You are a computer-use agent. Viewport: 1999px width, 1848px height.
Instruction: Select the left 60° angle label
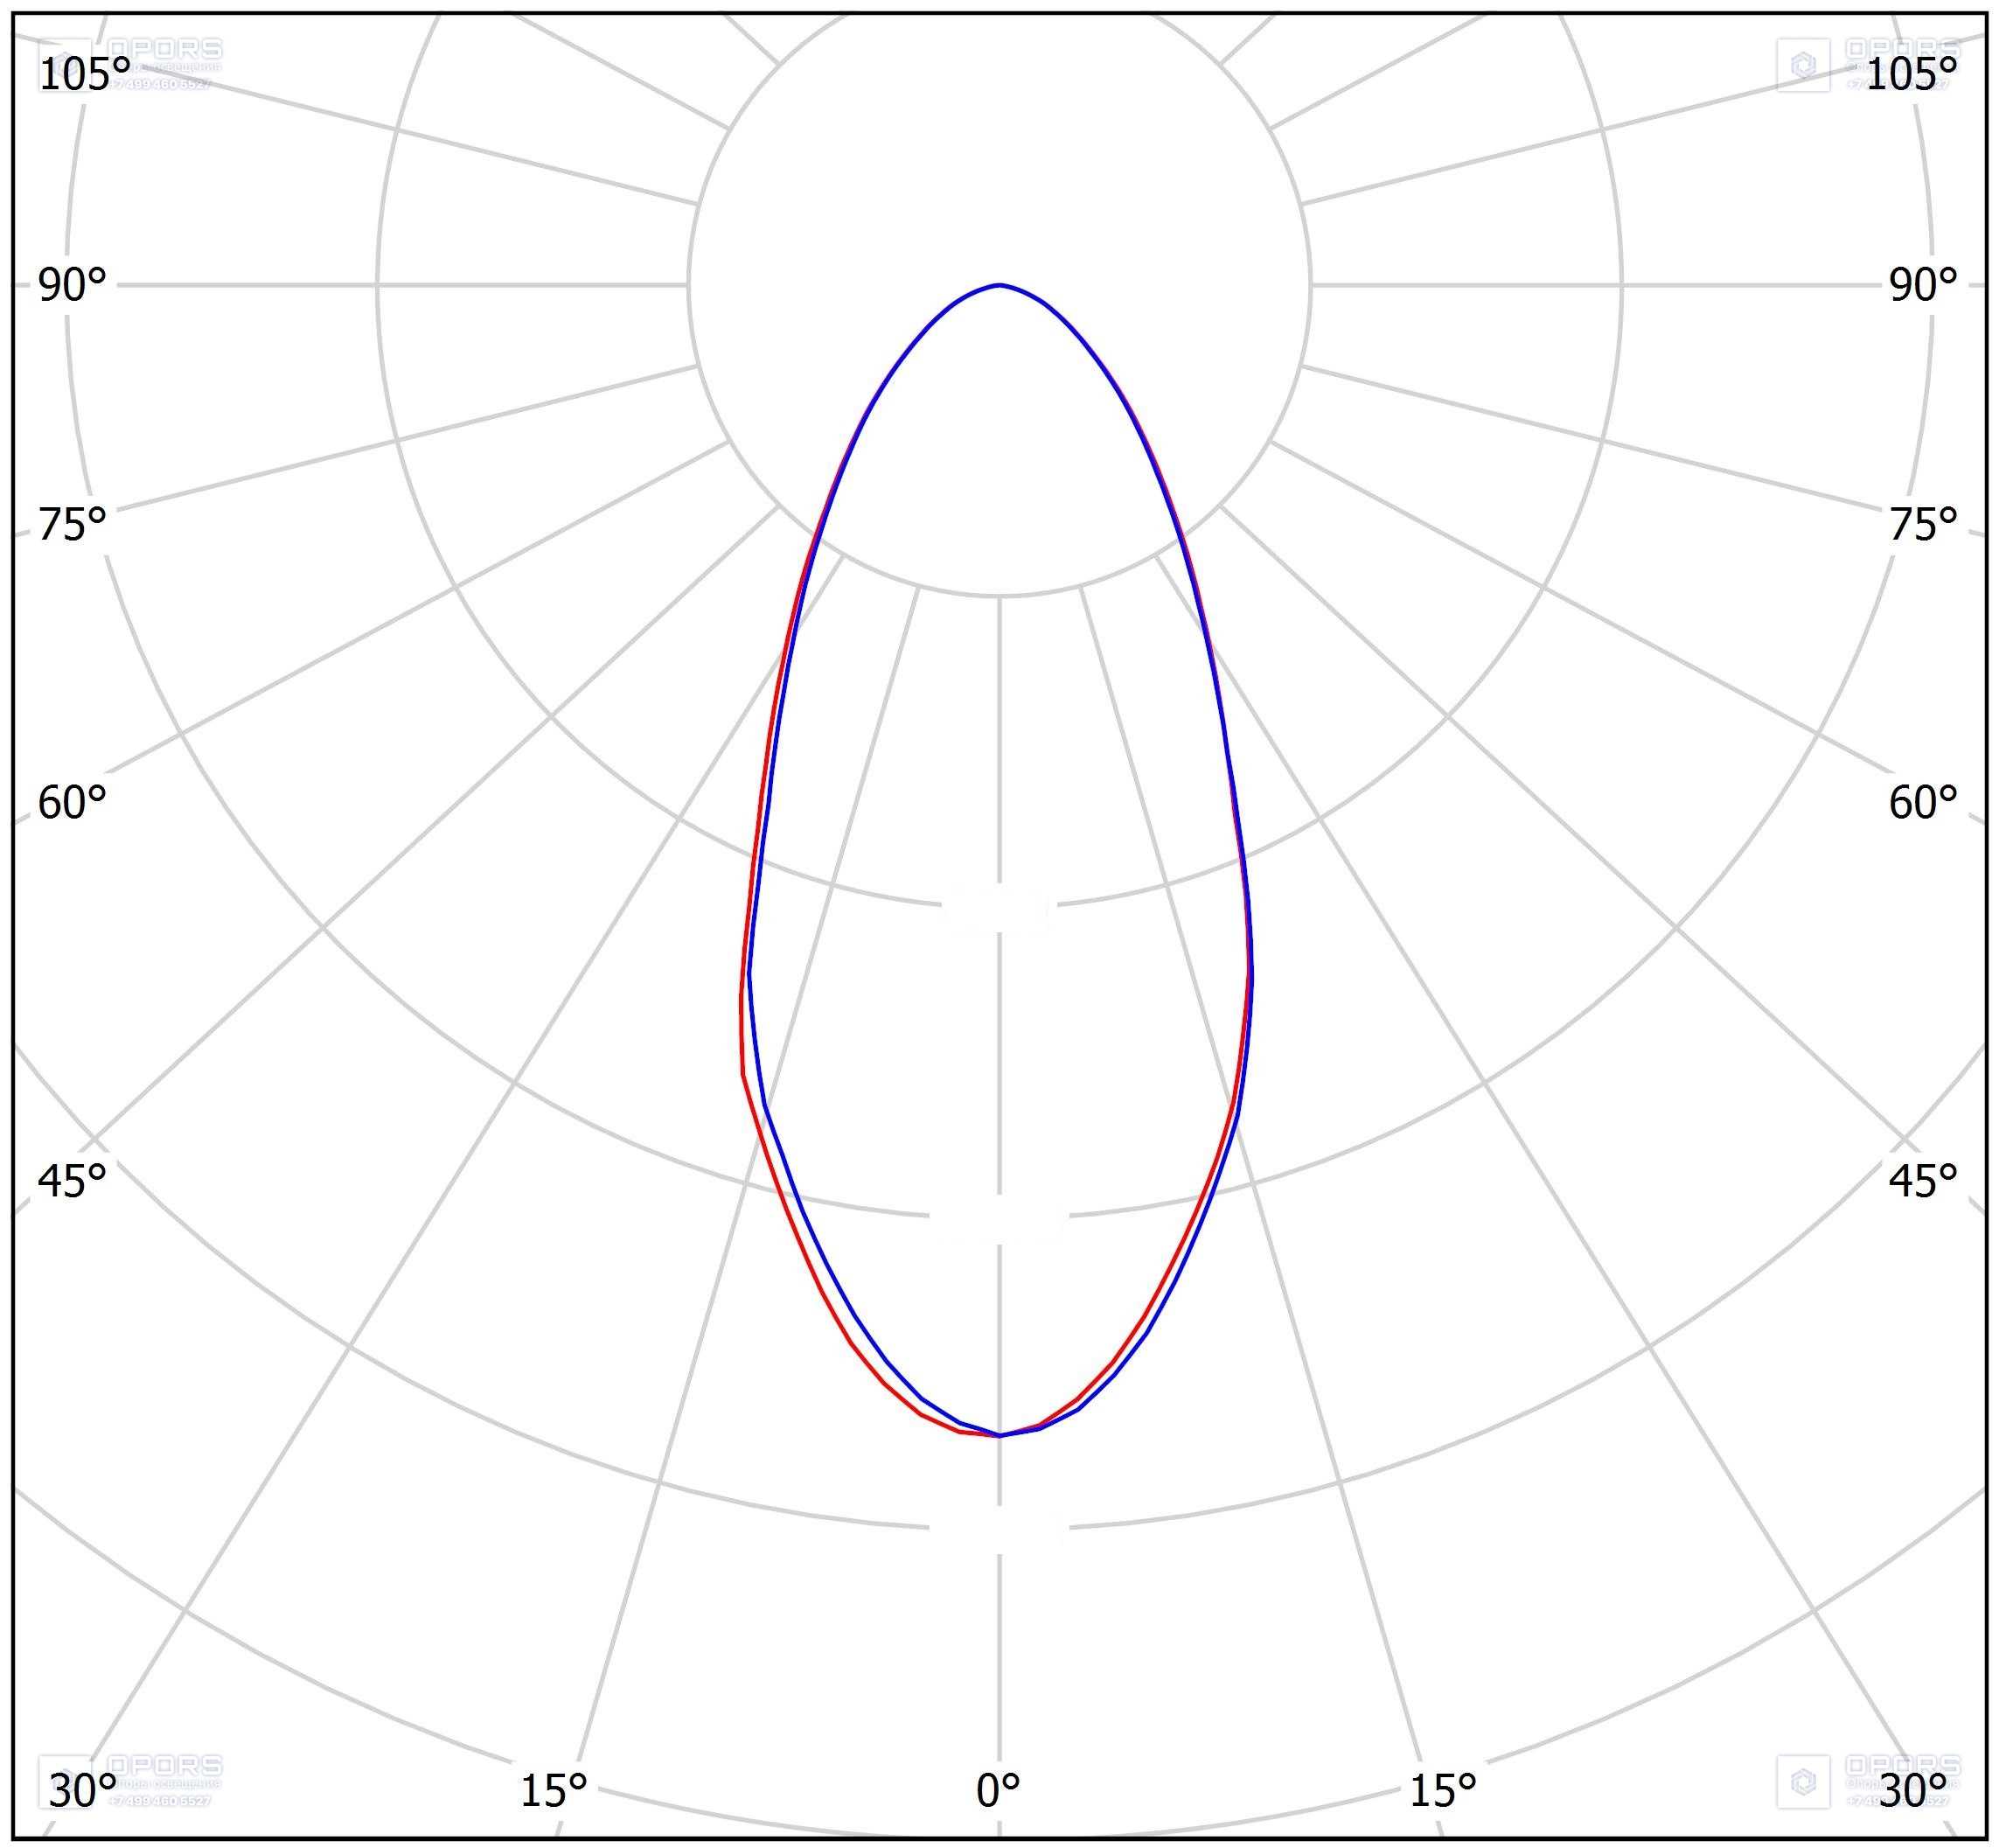point(72,802)
